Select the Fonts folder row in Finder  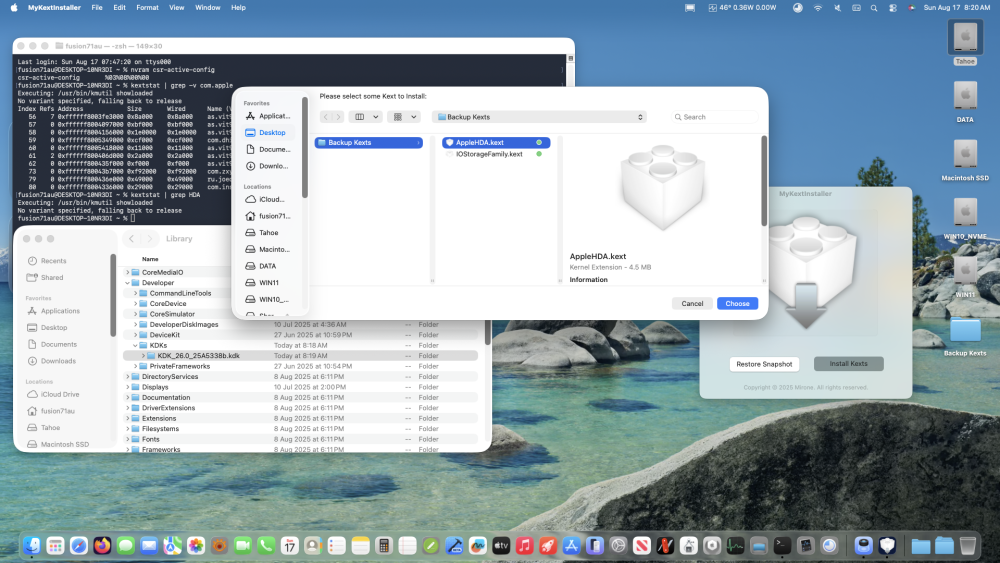click(300, 439)
